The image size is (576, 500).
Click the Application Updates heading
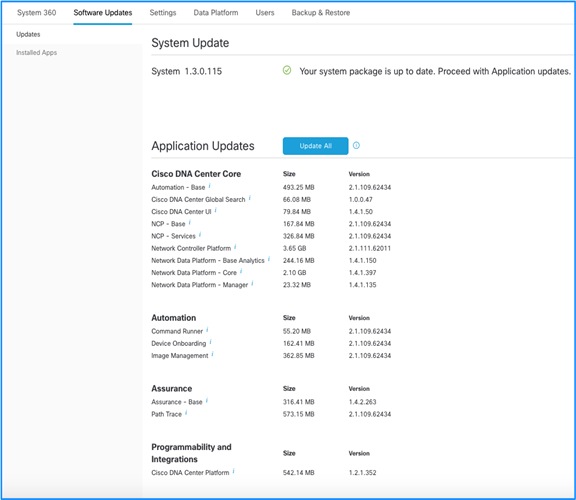tap(203, 146)
